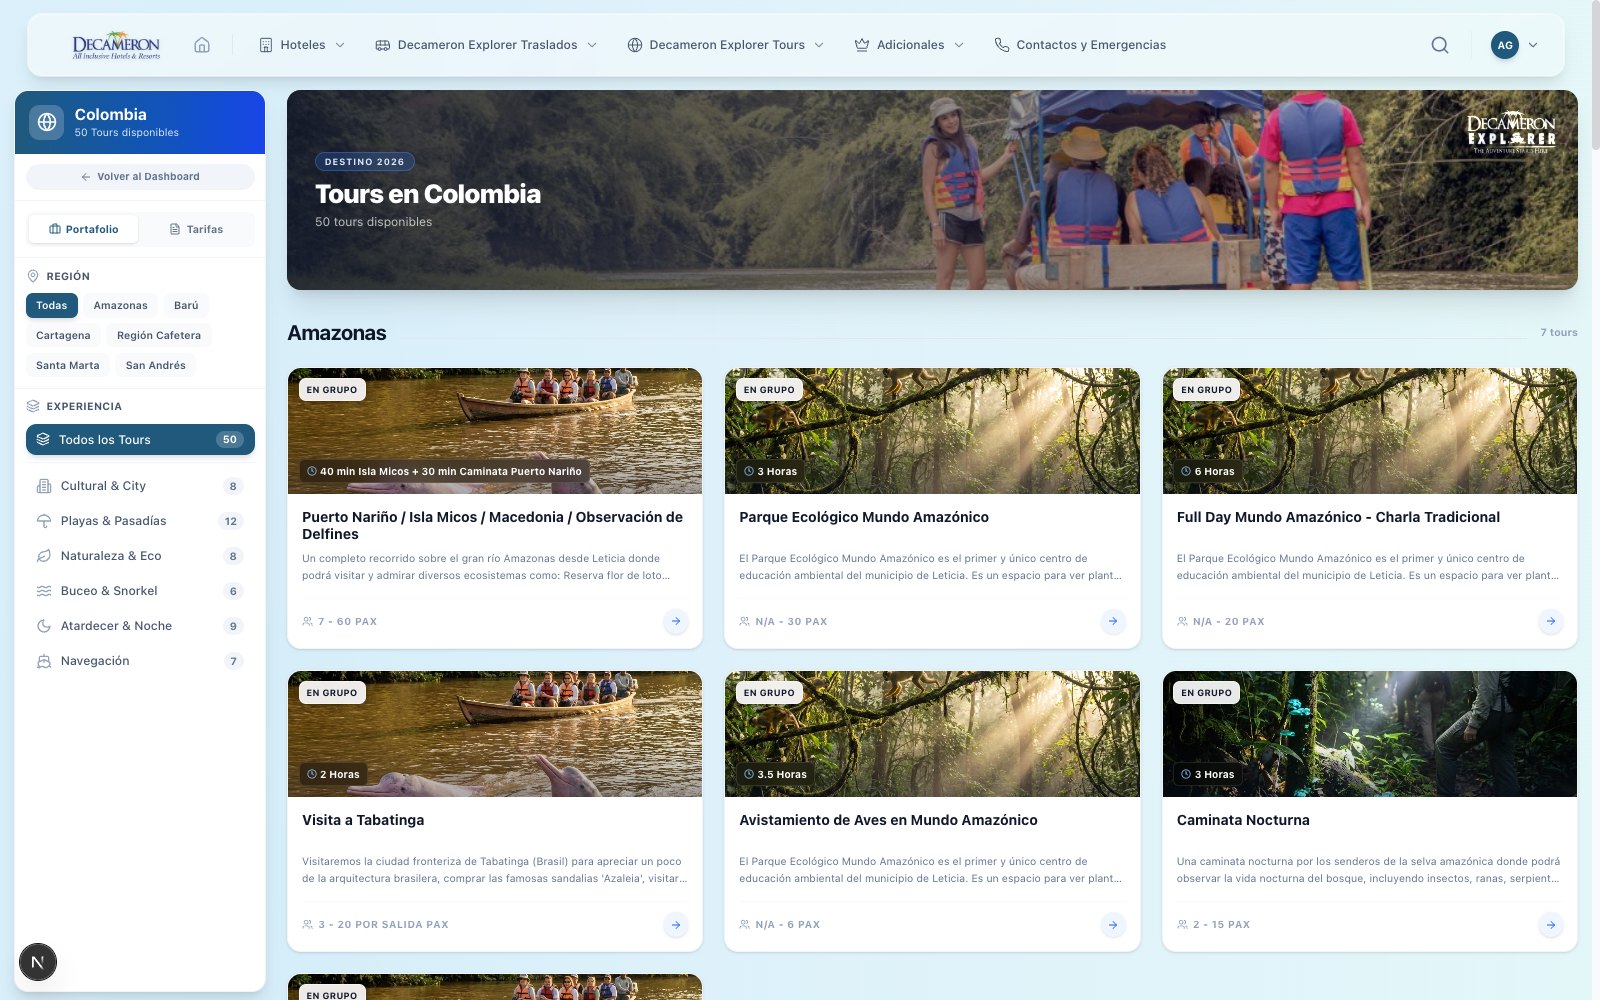Click the Colombia globe icon in sidebar

coord(46,122)
